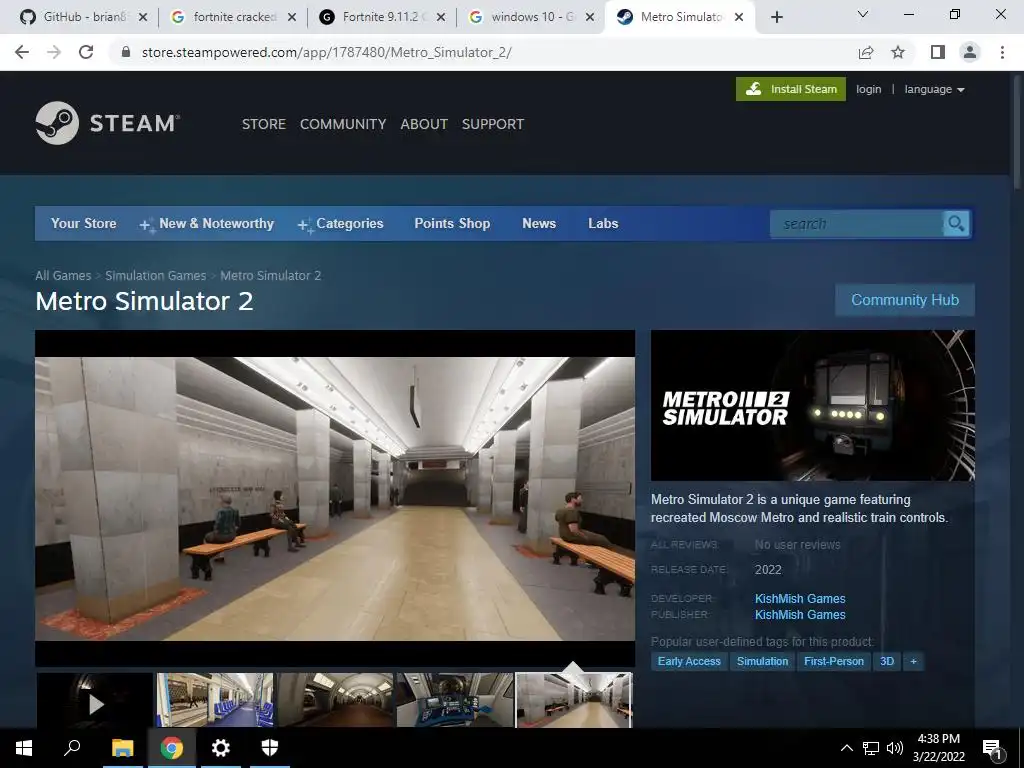
Task: Select the arched tunnel station thumbnail
Action: (x=335, y=701)
